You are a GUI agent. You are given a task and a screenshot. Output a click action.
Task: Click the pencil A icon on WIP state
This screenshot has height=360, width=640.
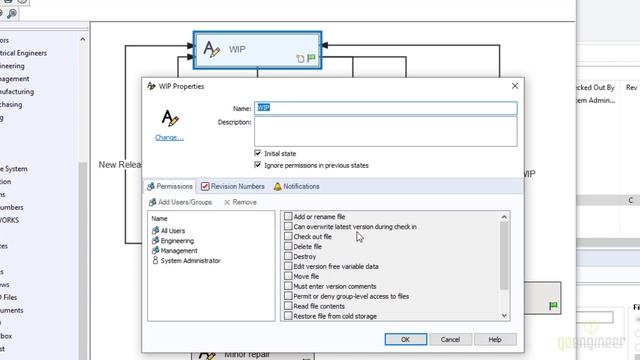pyautogui.click(x=211, y=49)
